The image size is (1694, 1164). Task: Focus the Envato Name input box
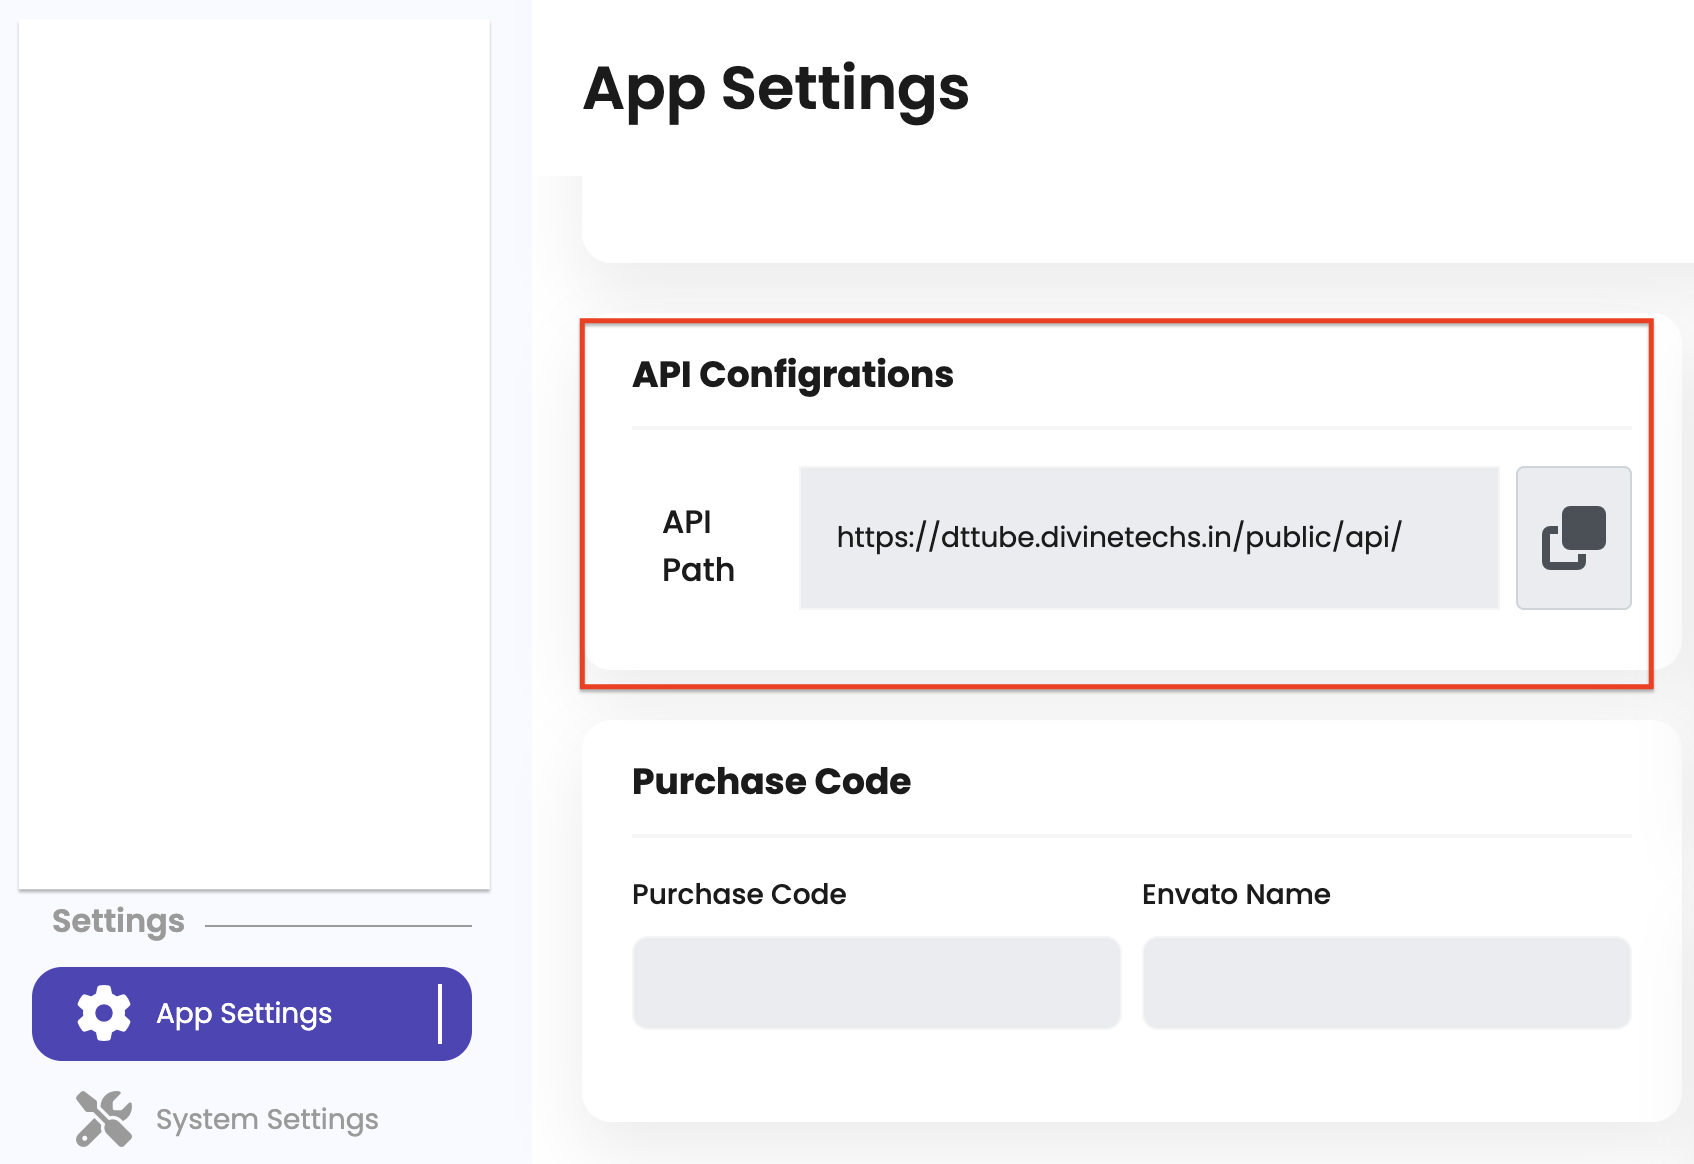(1386, 982)
